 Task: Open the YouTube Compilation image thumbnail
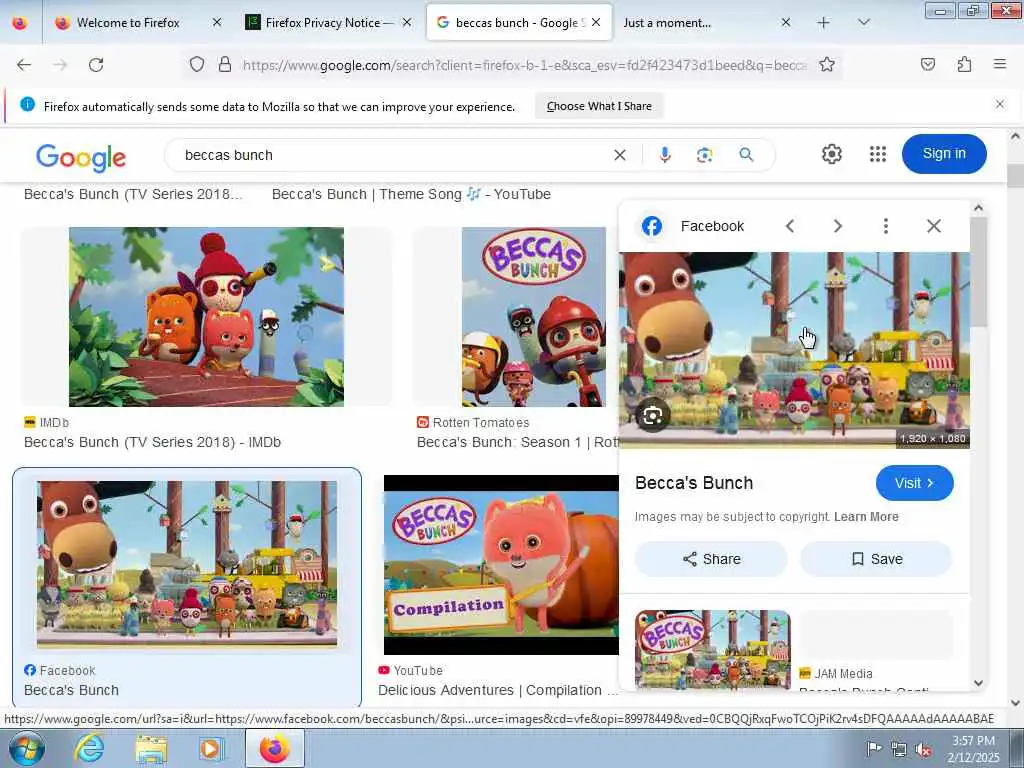501,565
